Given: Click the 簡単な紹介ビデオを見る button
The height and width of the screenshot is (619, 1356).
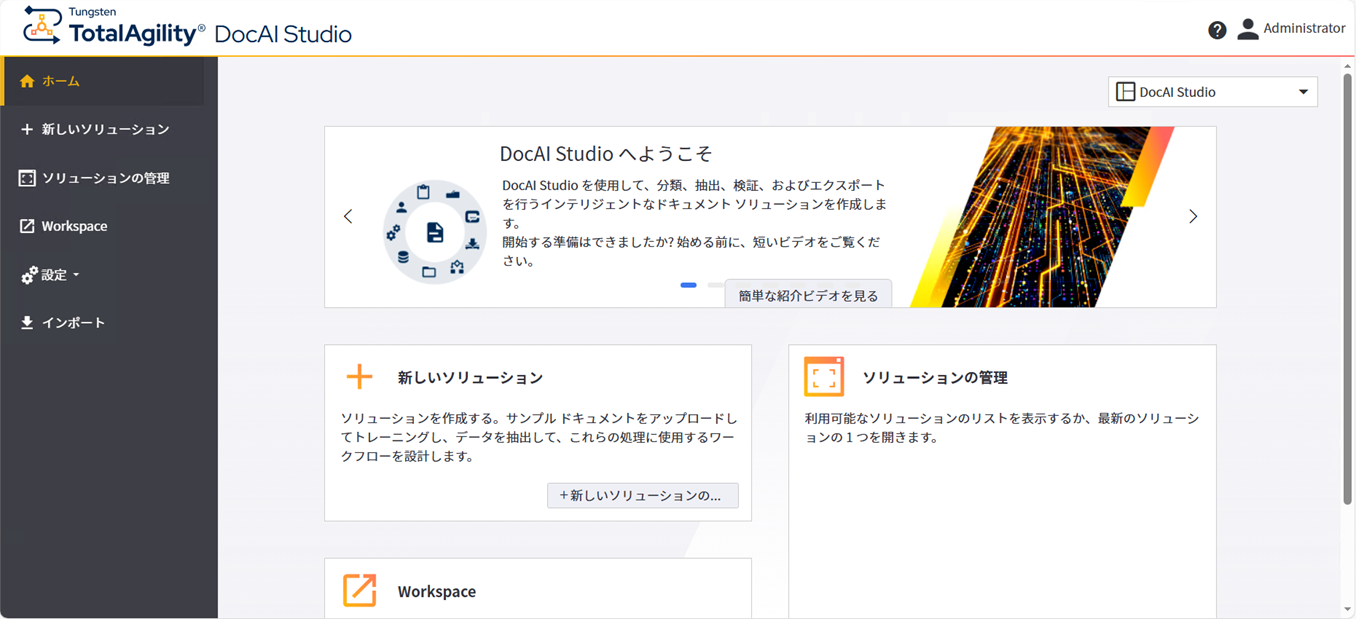Looking at the screenshot, I should pos(809,294).
